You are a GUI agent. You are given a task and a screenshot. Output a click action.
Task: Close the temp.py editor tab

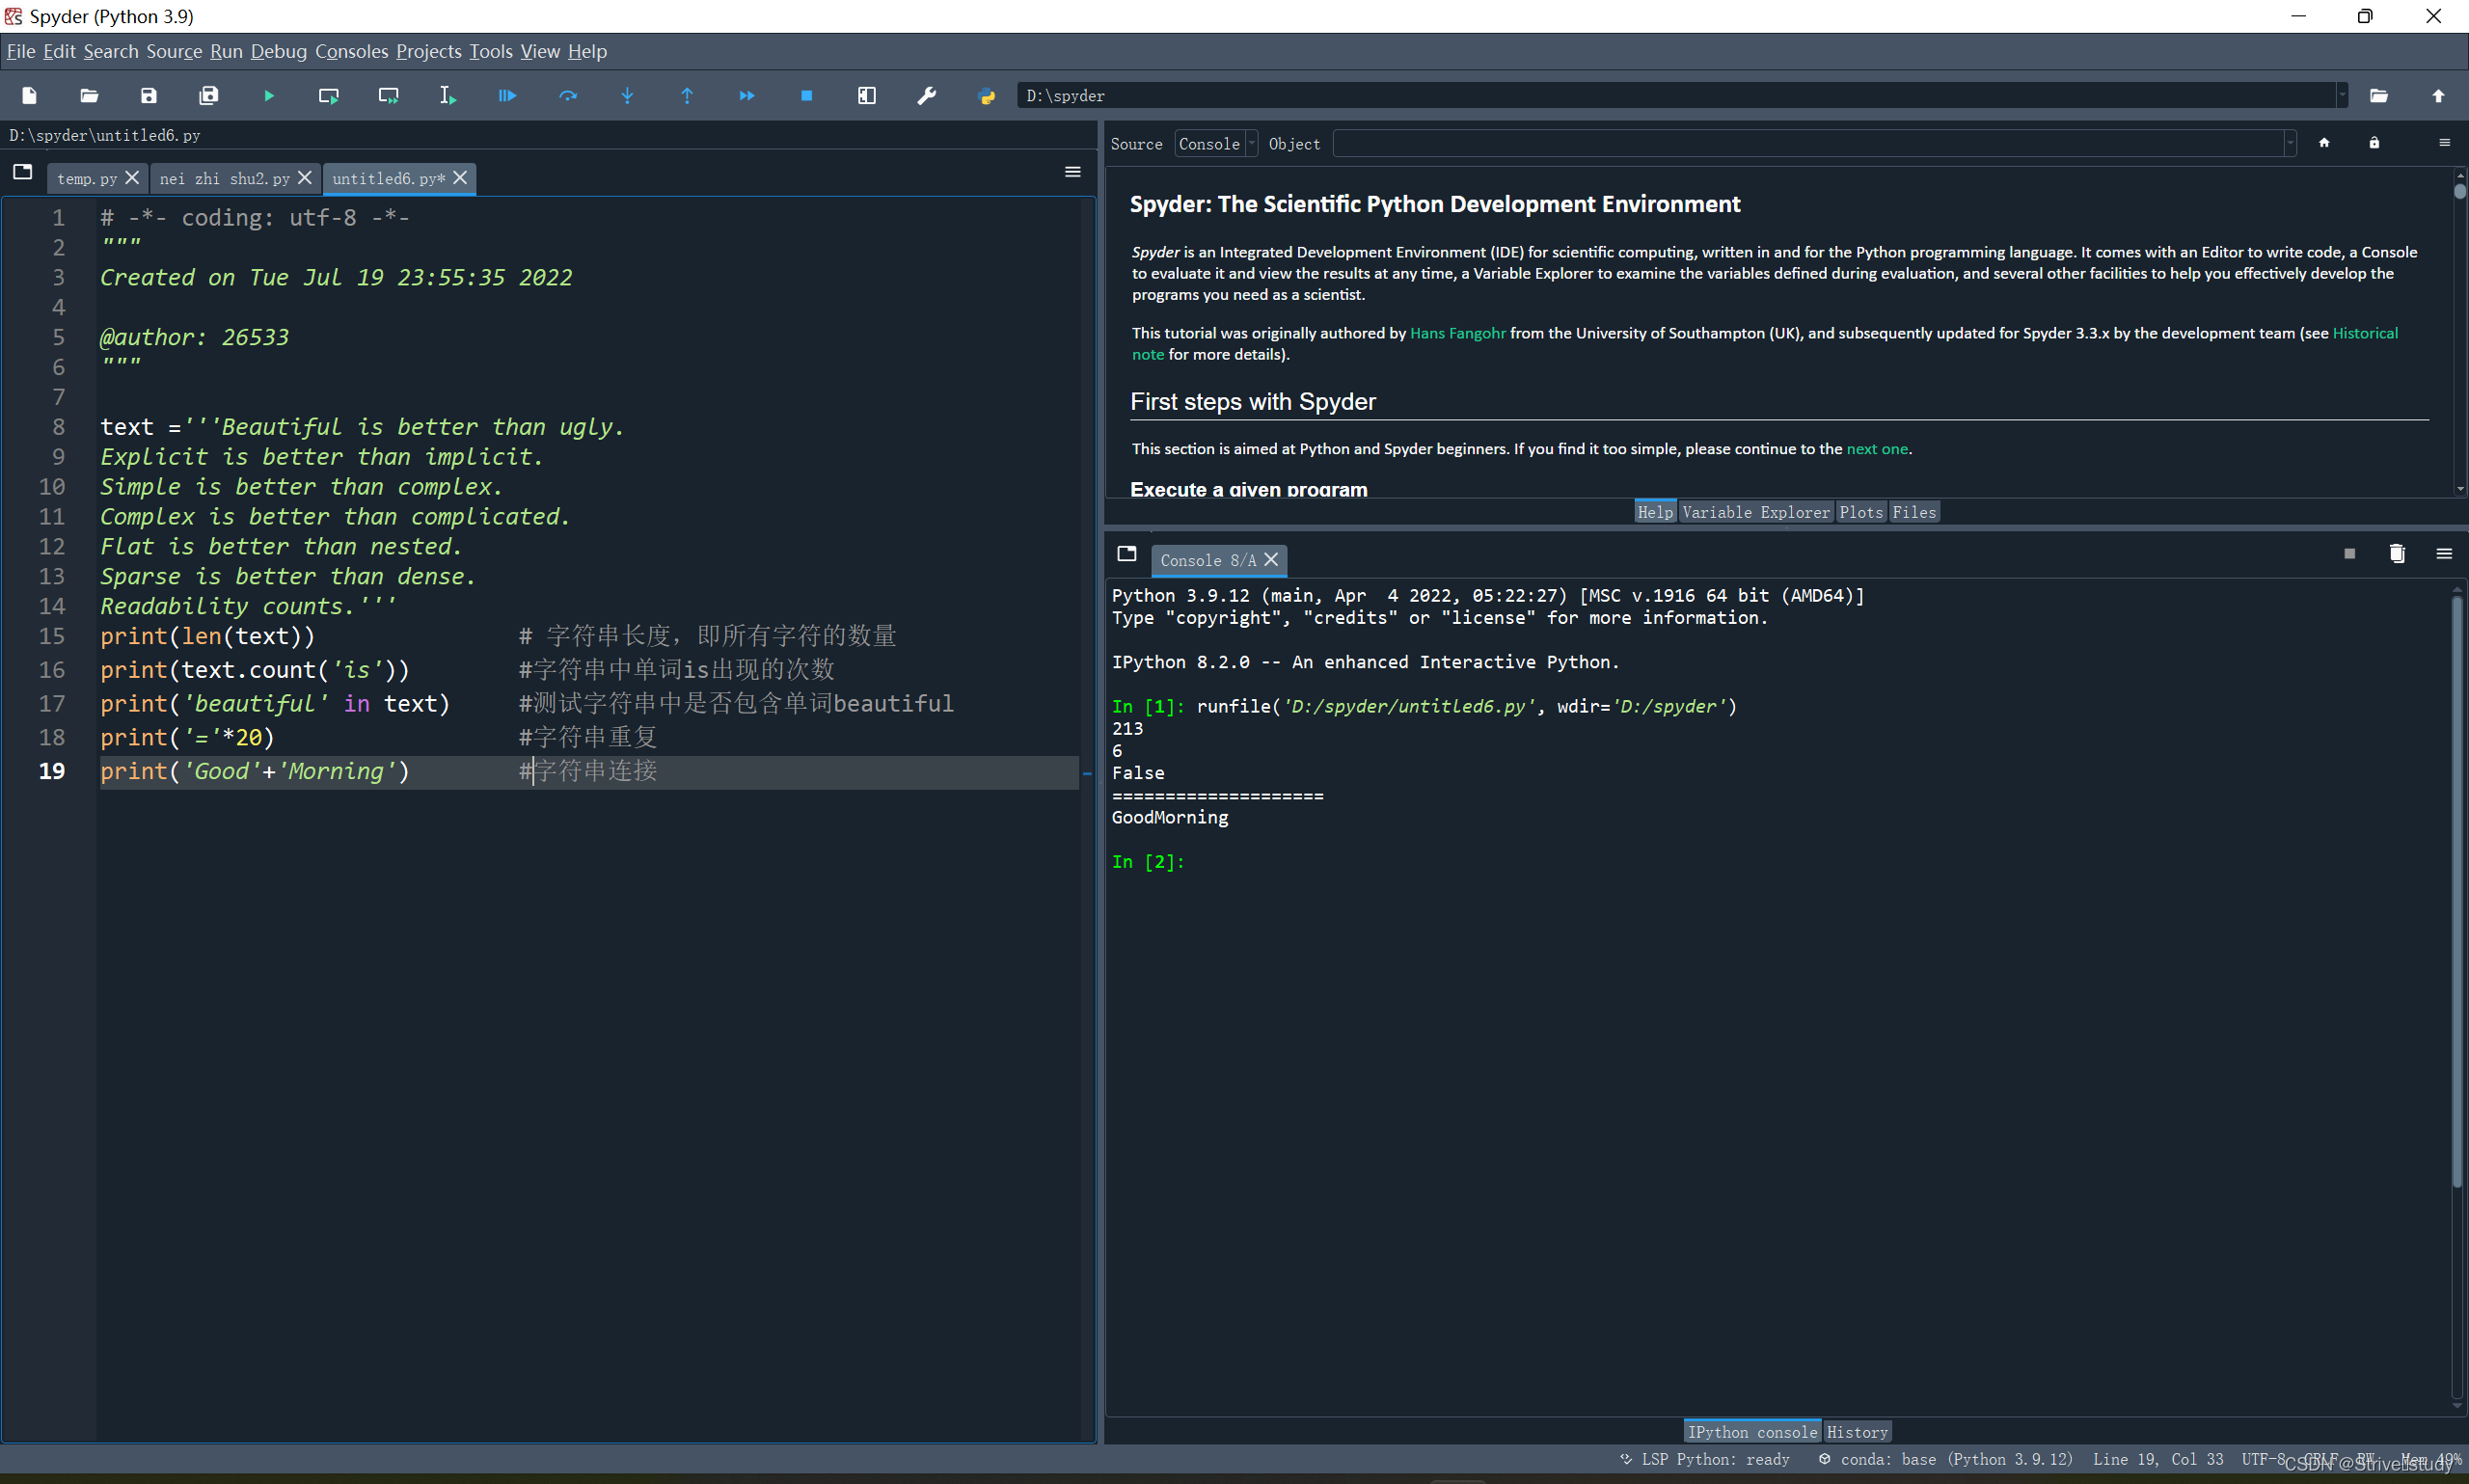click(x=132, y=178)
